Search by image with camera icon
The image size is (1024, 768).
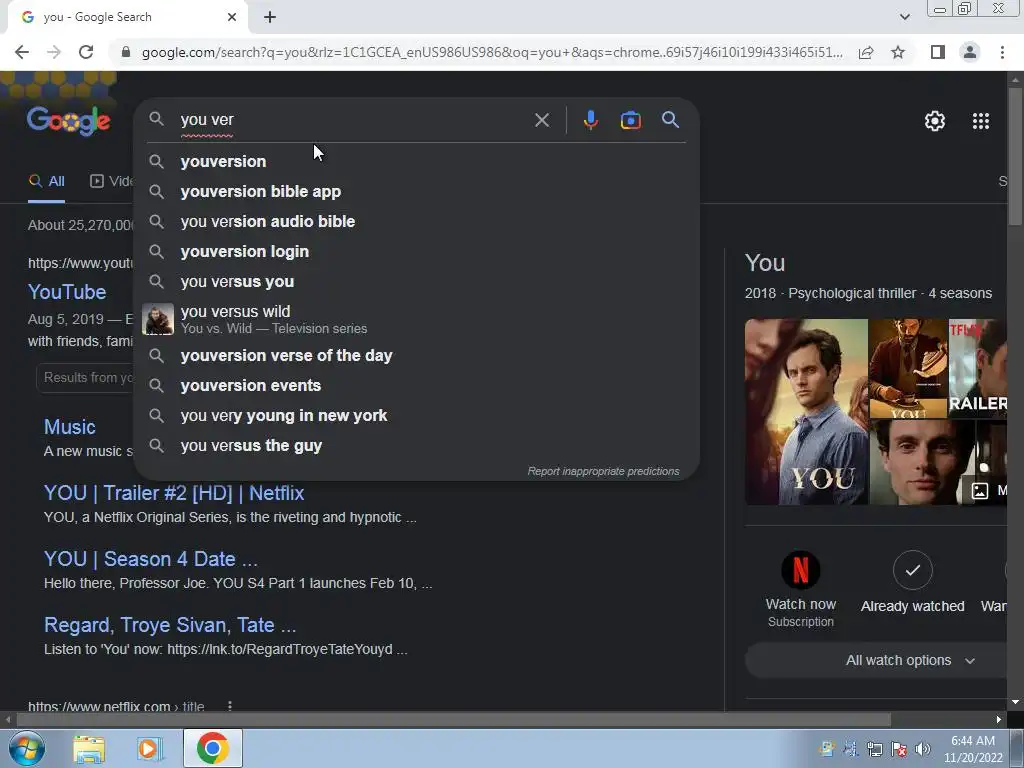point(630,120)
